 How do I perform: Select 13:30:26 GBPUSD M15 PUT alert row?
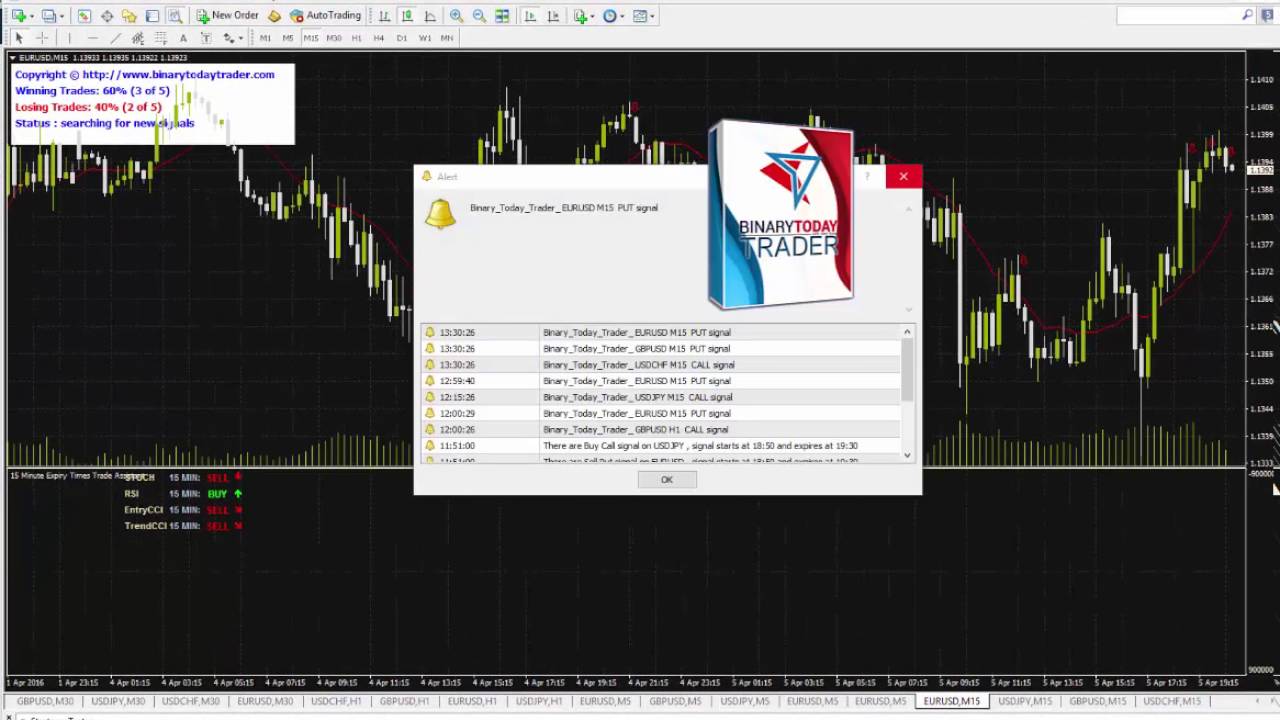[x=662, y=349]
